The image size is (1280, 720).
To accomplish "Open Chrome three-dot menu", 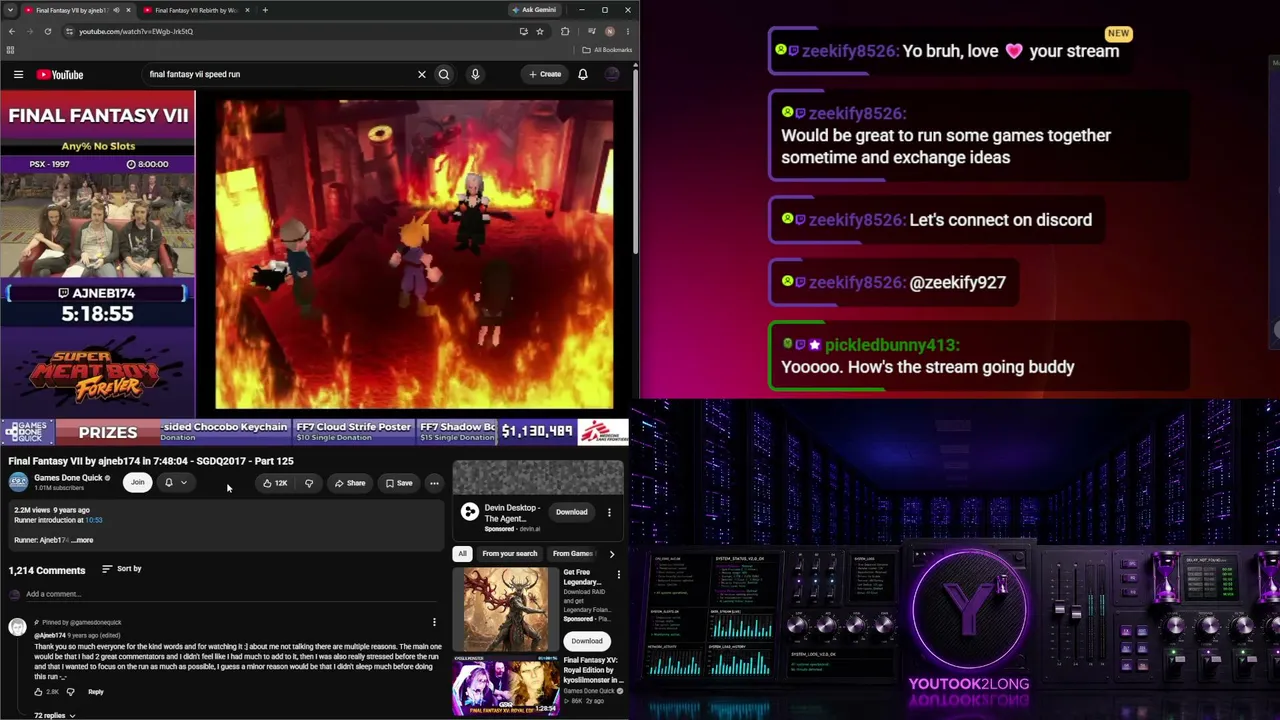I will (627, 31).
